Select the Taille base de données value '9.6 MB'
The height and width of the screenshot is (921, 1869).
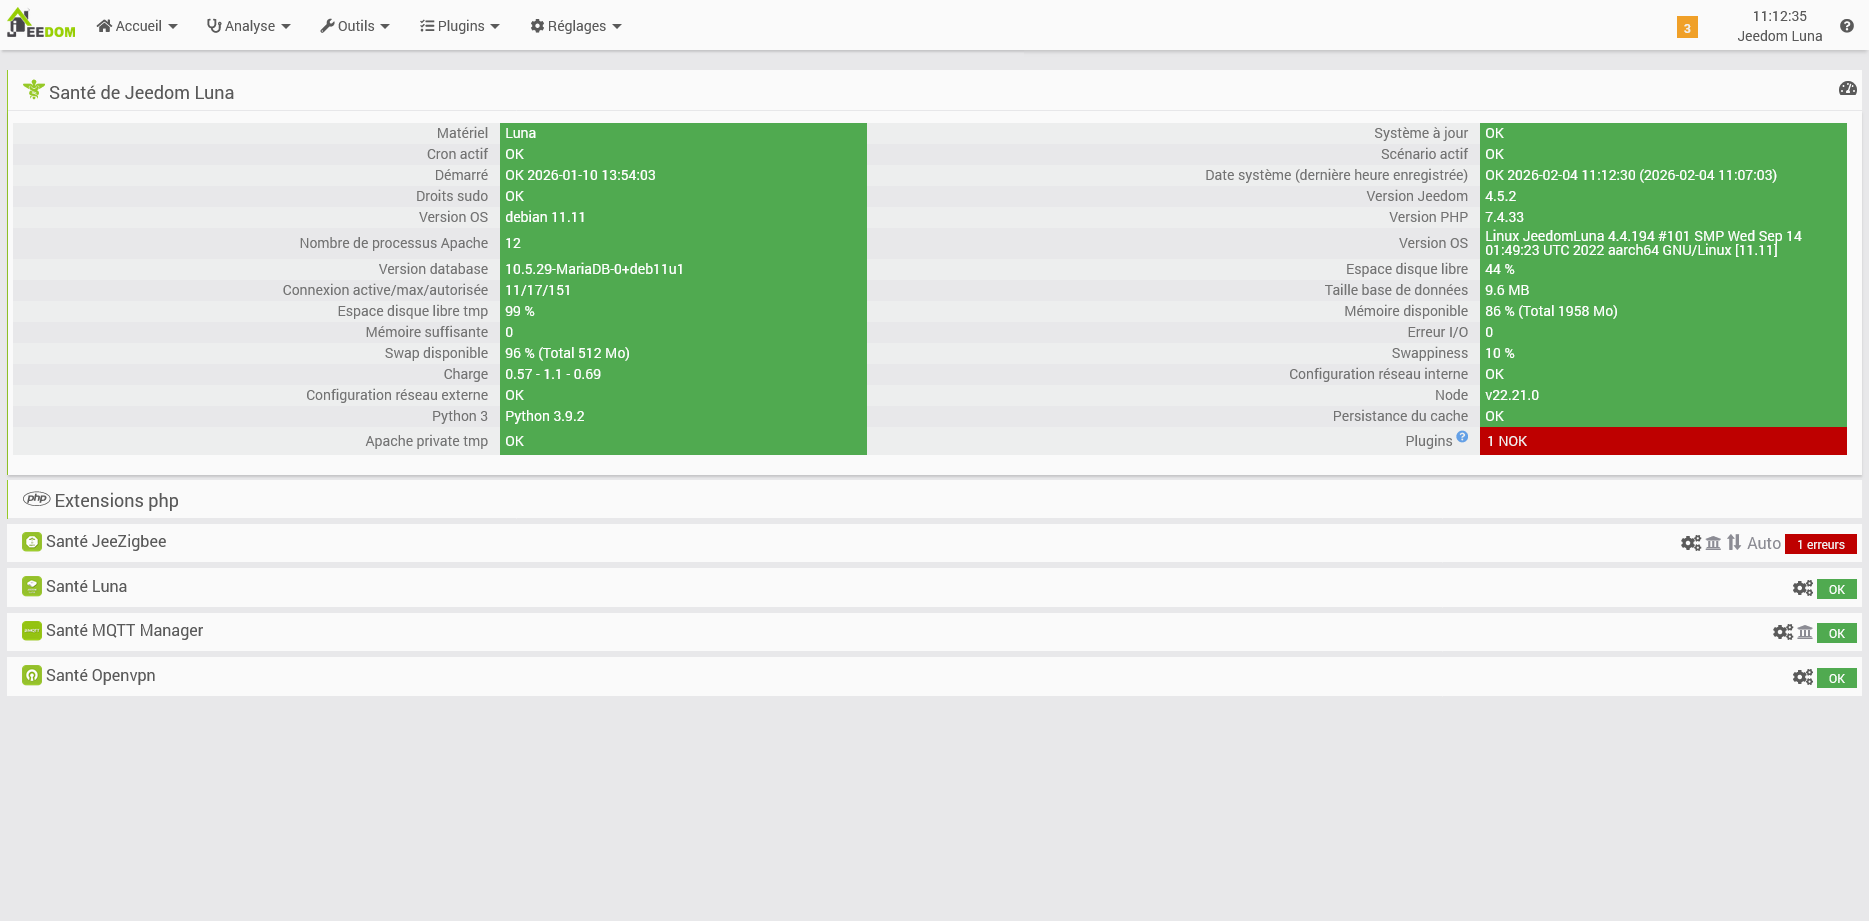pyautogui.click(x=1507, y=290)
